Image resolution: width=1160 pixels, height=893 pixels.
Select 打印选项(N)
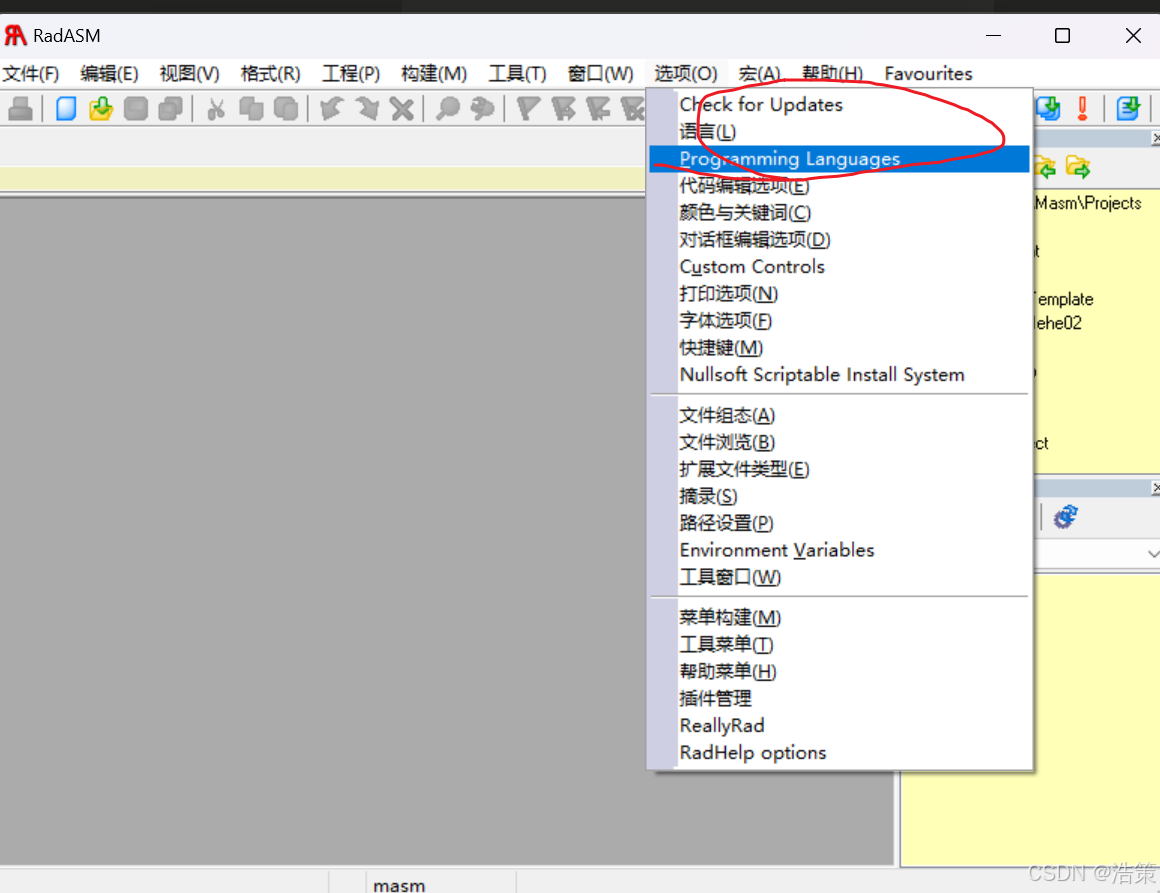coord(839,294)
